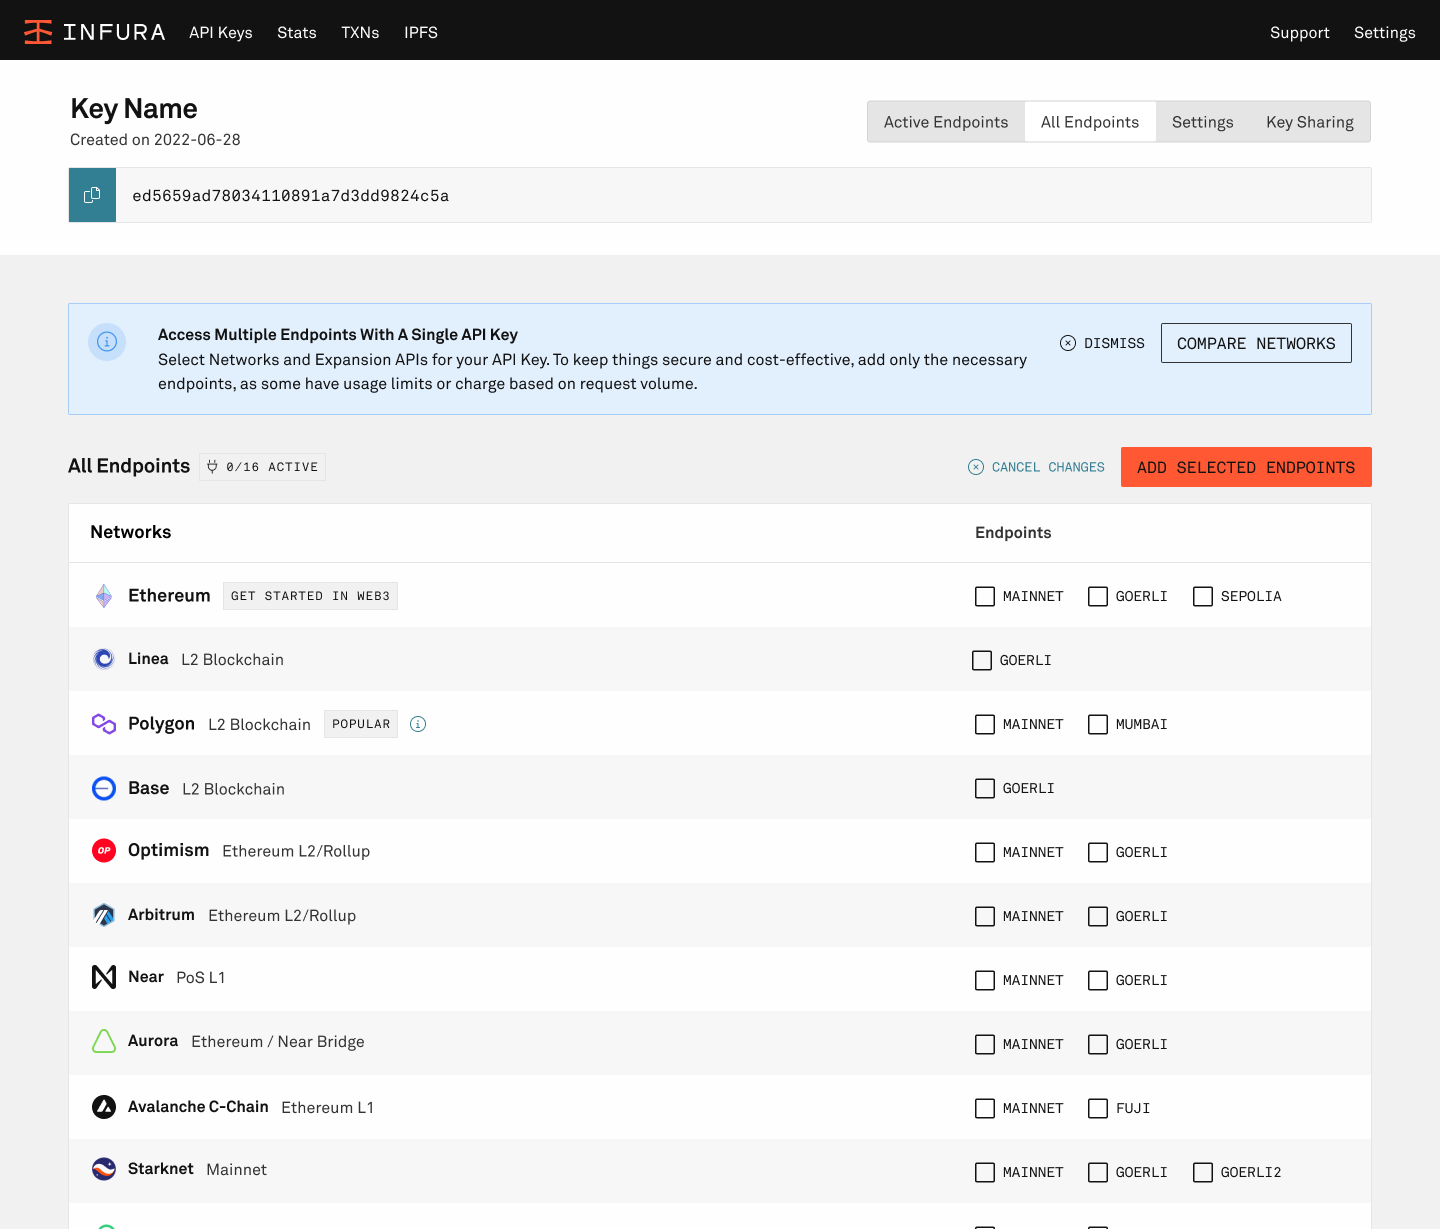Tick Optimism MAINNET checkbox

[x=985, y=852]
